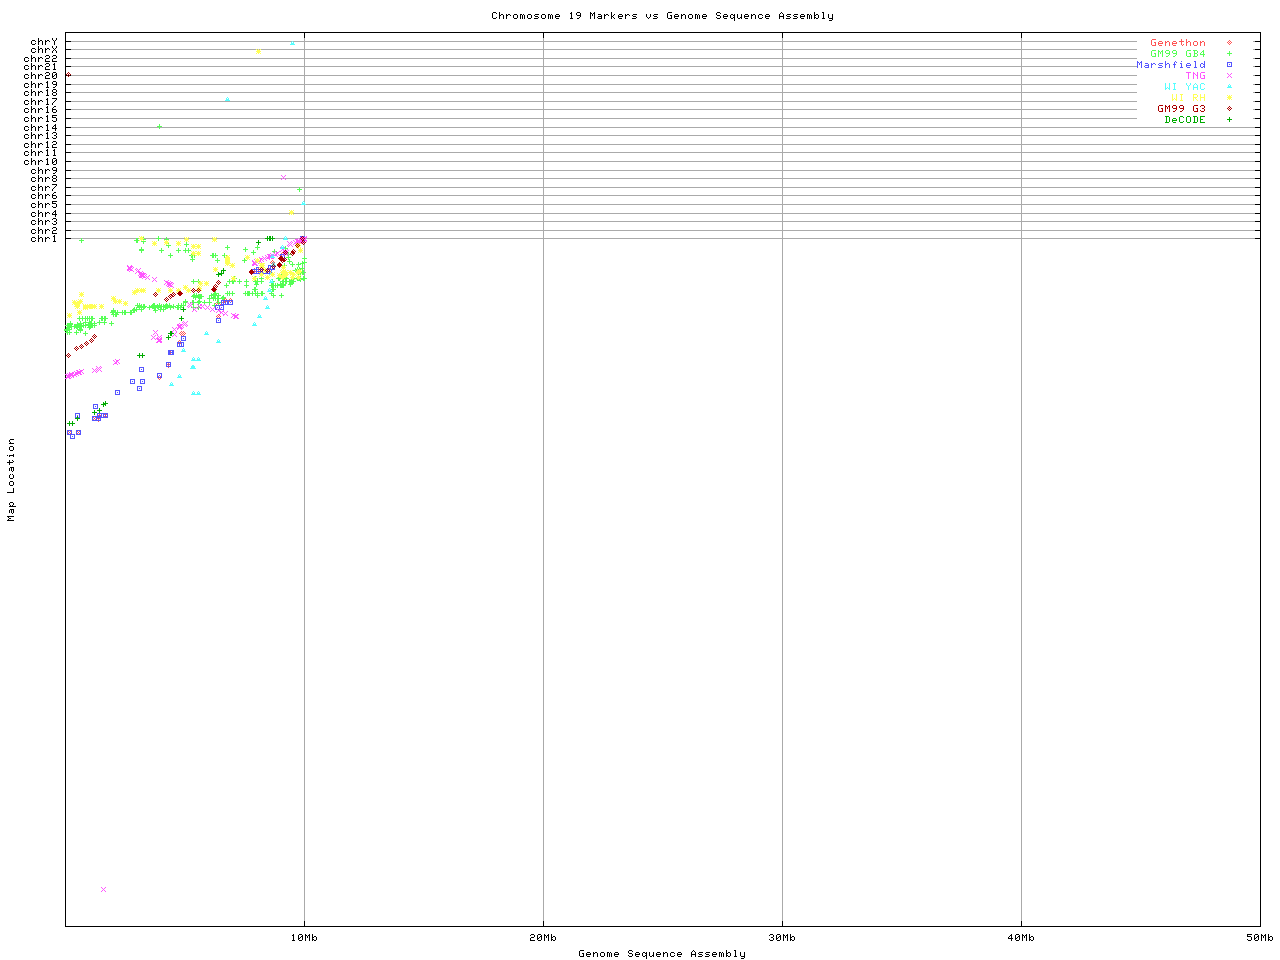Select the vertical Map Location axis title

12,480
